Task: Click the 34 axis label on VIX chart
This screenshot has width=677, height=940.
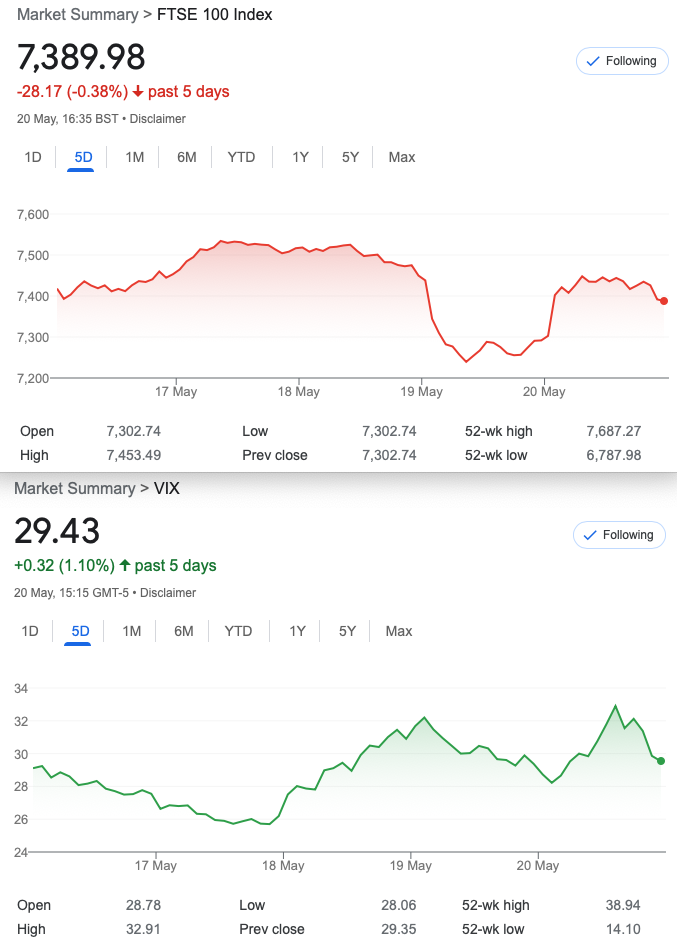Action: (21, 689)
